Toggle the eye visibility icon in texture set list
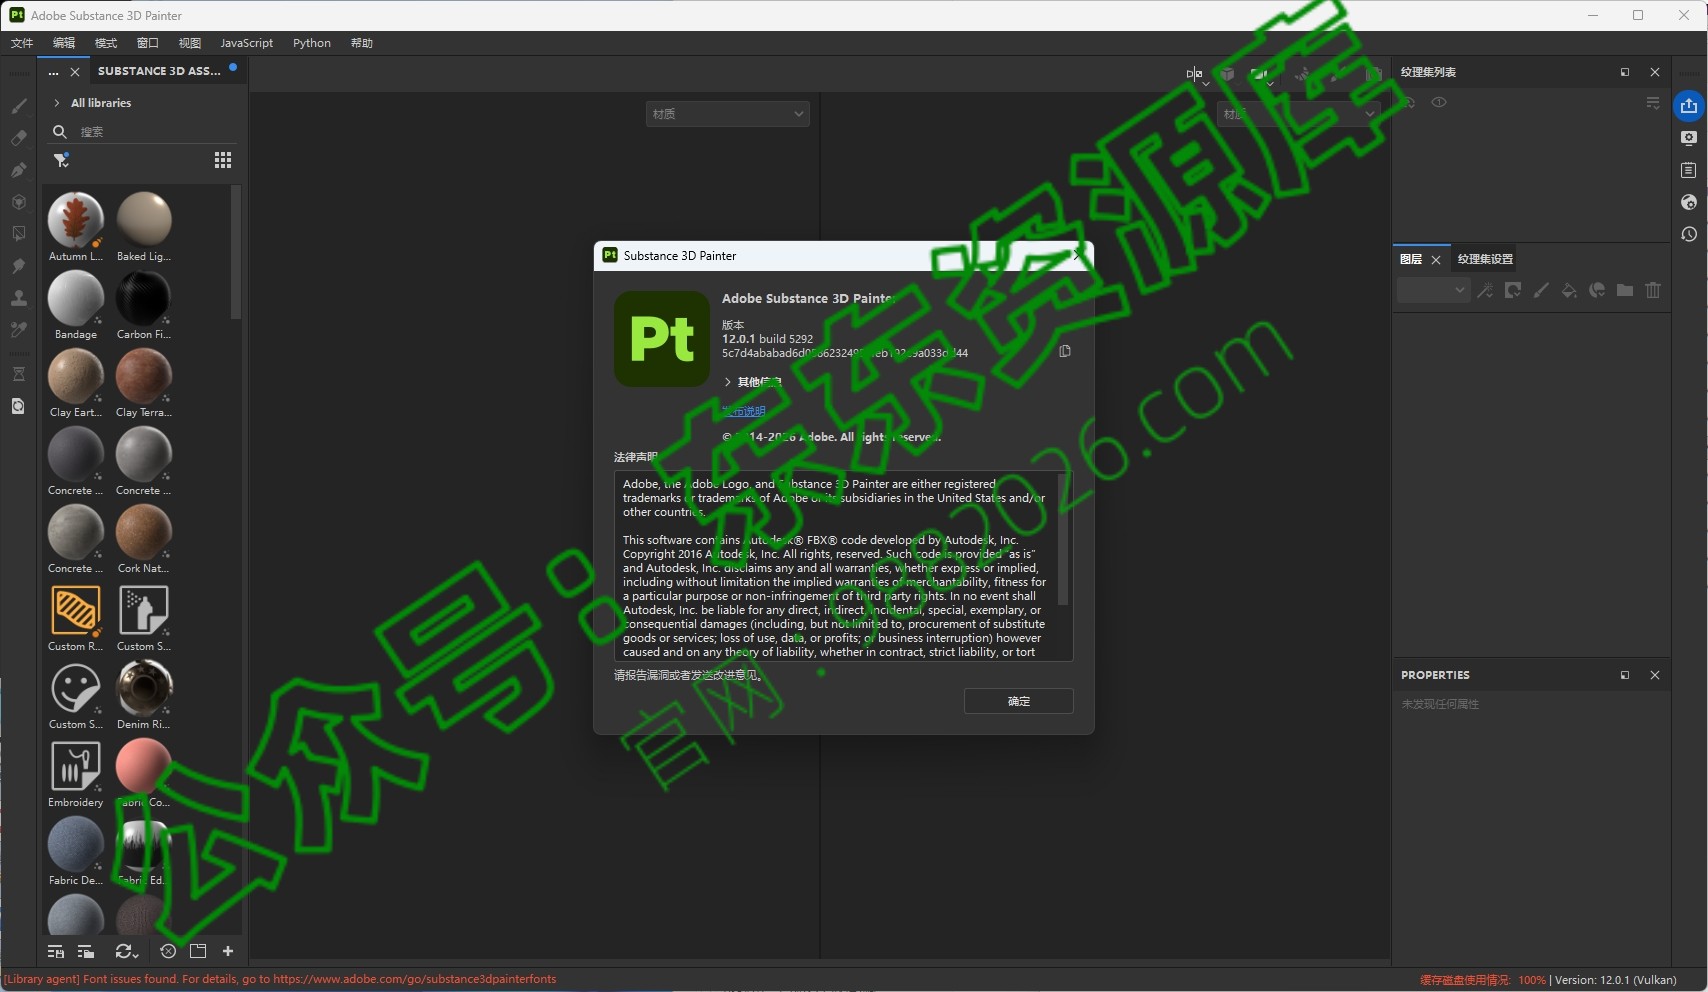This screenshot has height=992, width=1708. point(1439,102)
